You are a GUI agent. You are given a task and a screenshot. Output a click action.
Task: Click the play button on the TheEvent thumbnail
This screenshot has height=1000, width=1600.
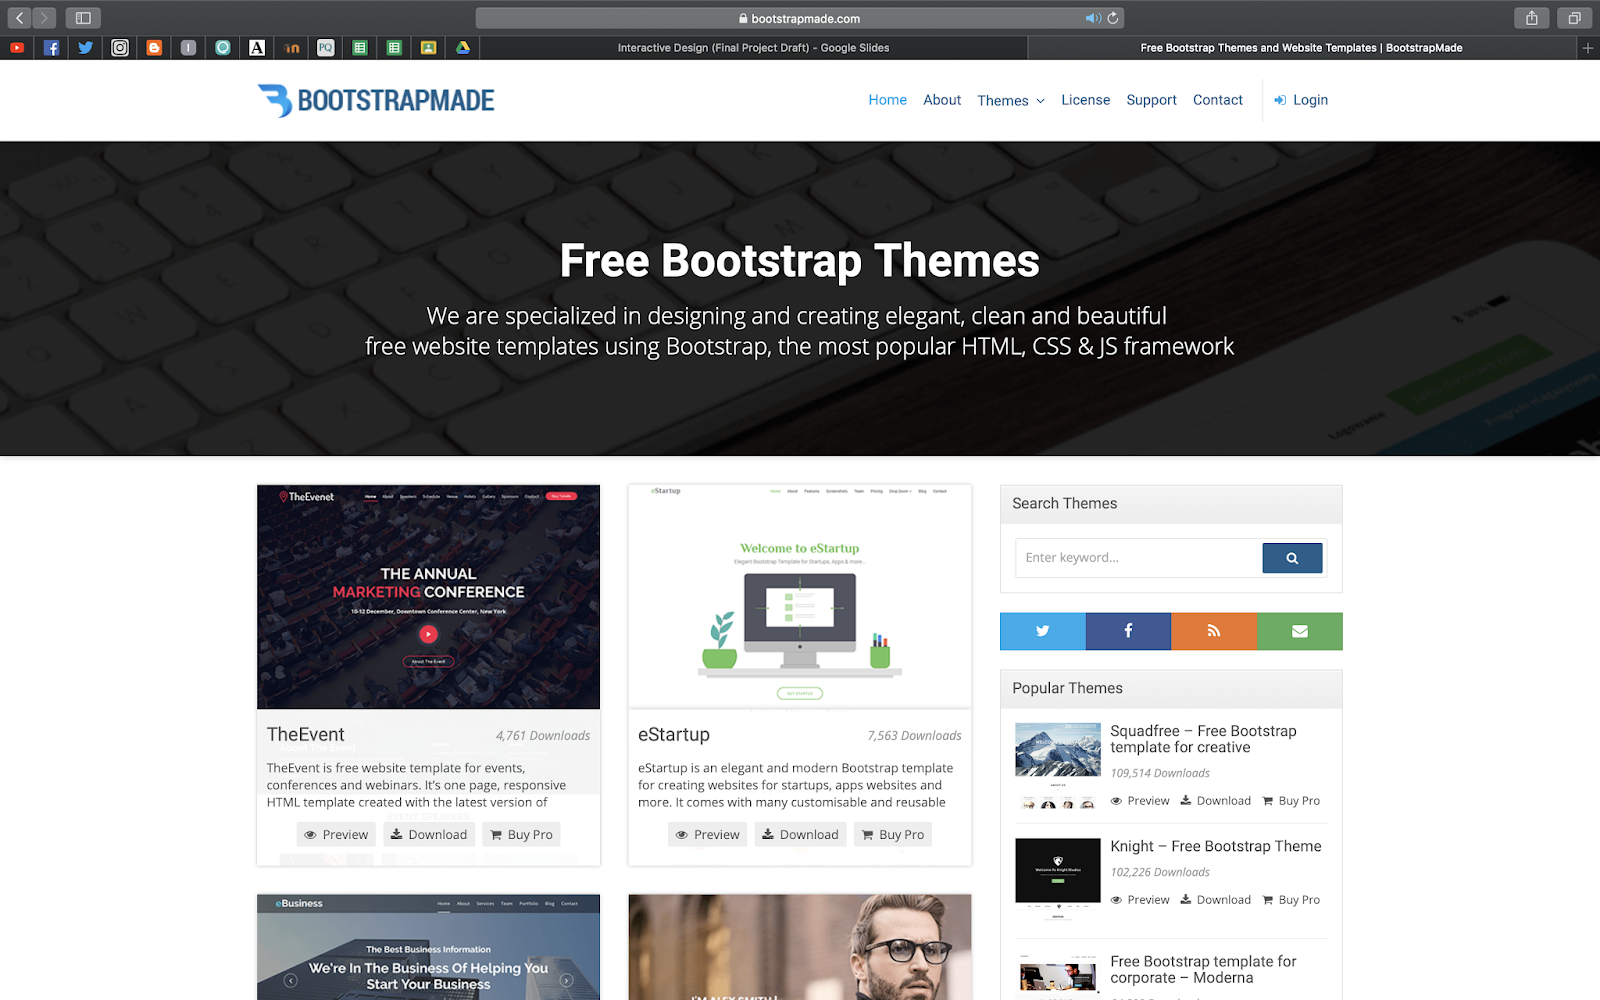point(428,634)
